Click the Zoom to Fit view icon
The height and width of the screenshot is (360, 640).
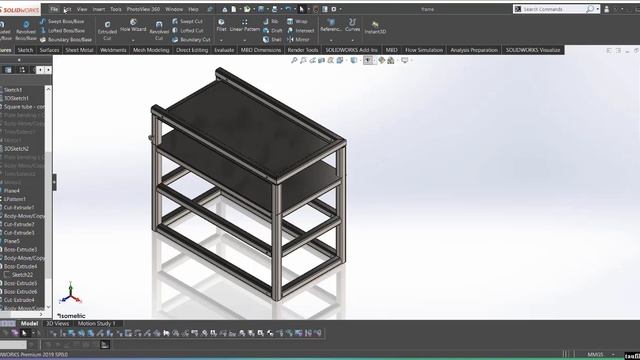[x=294, y=60]
